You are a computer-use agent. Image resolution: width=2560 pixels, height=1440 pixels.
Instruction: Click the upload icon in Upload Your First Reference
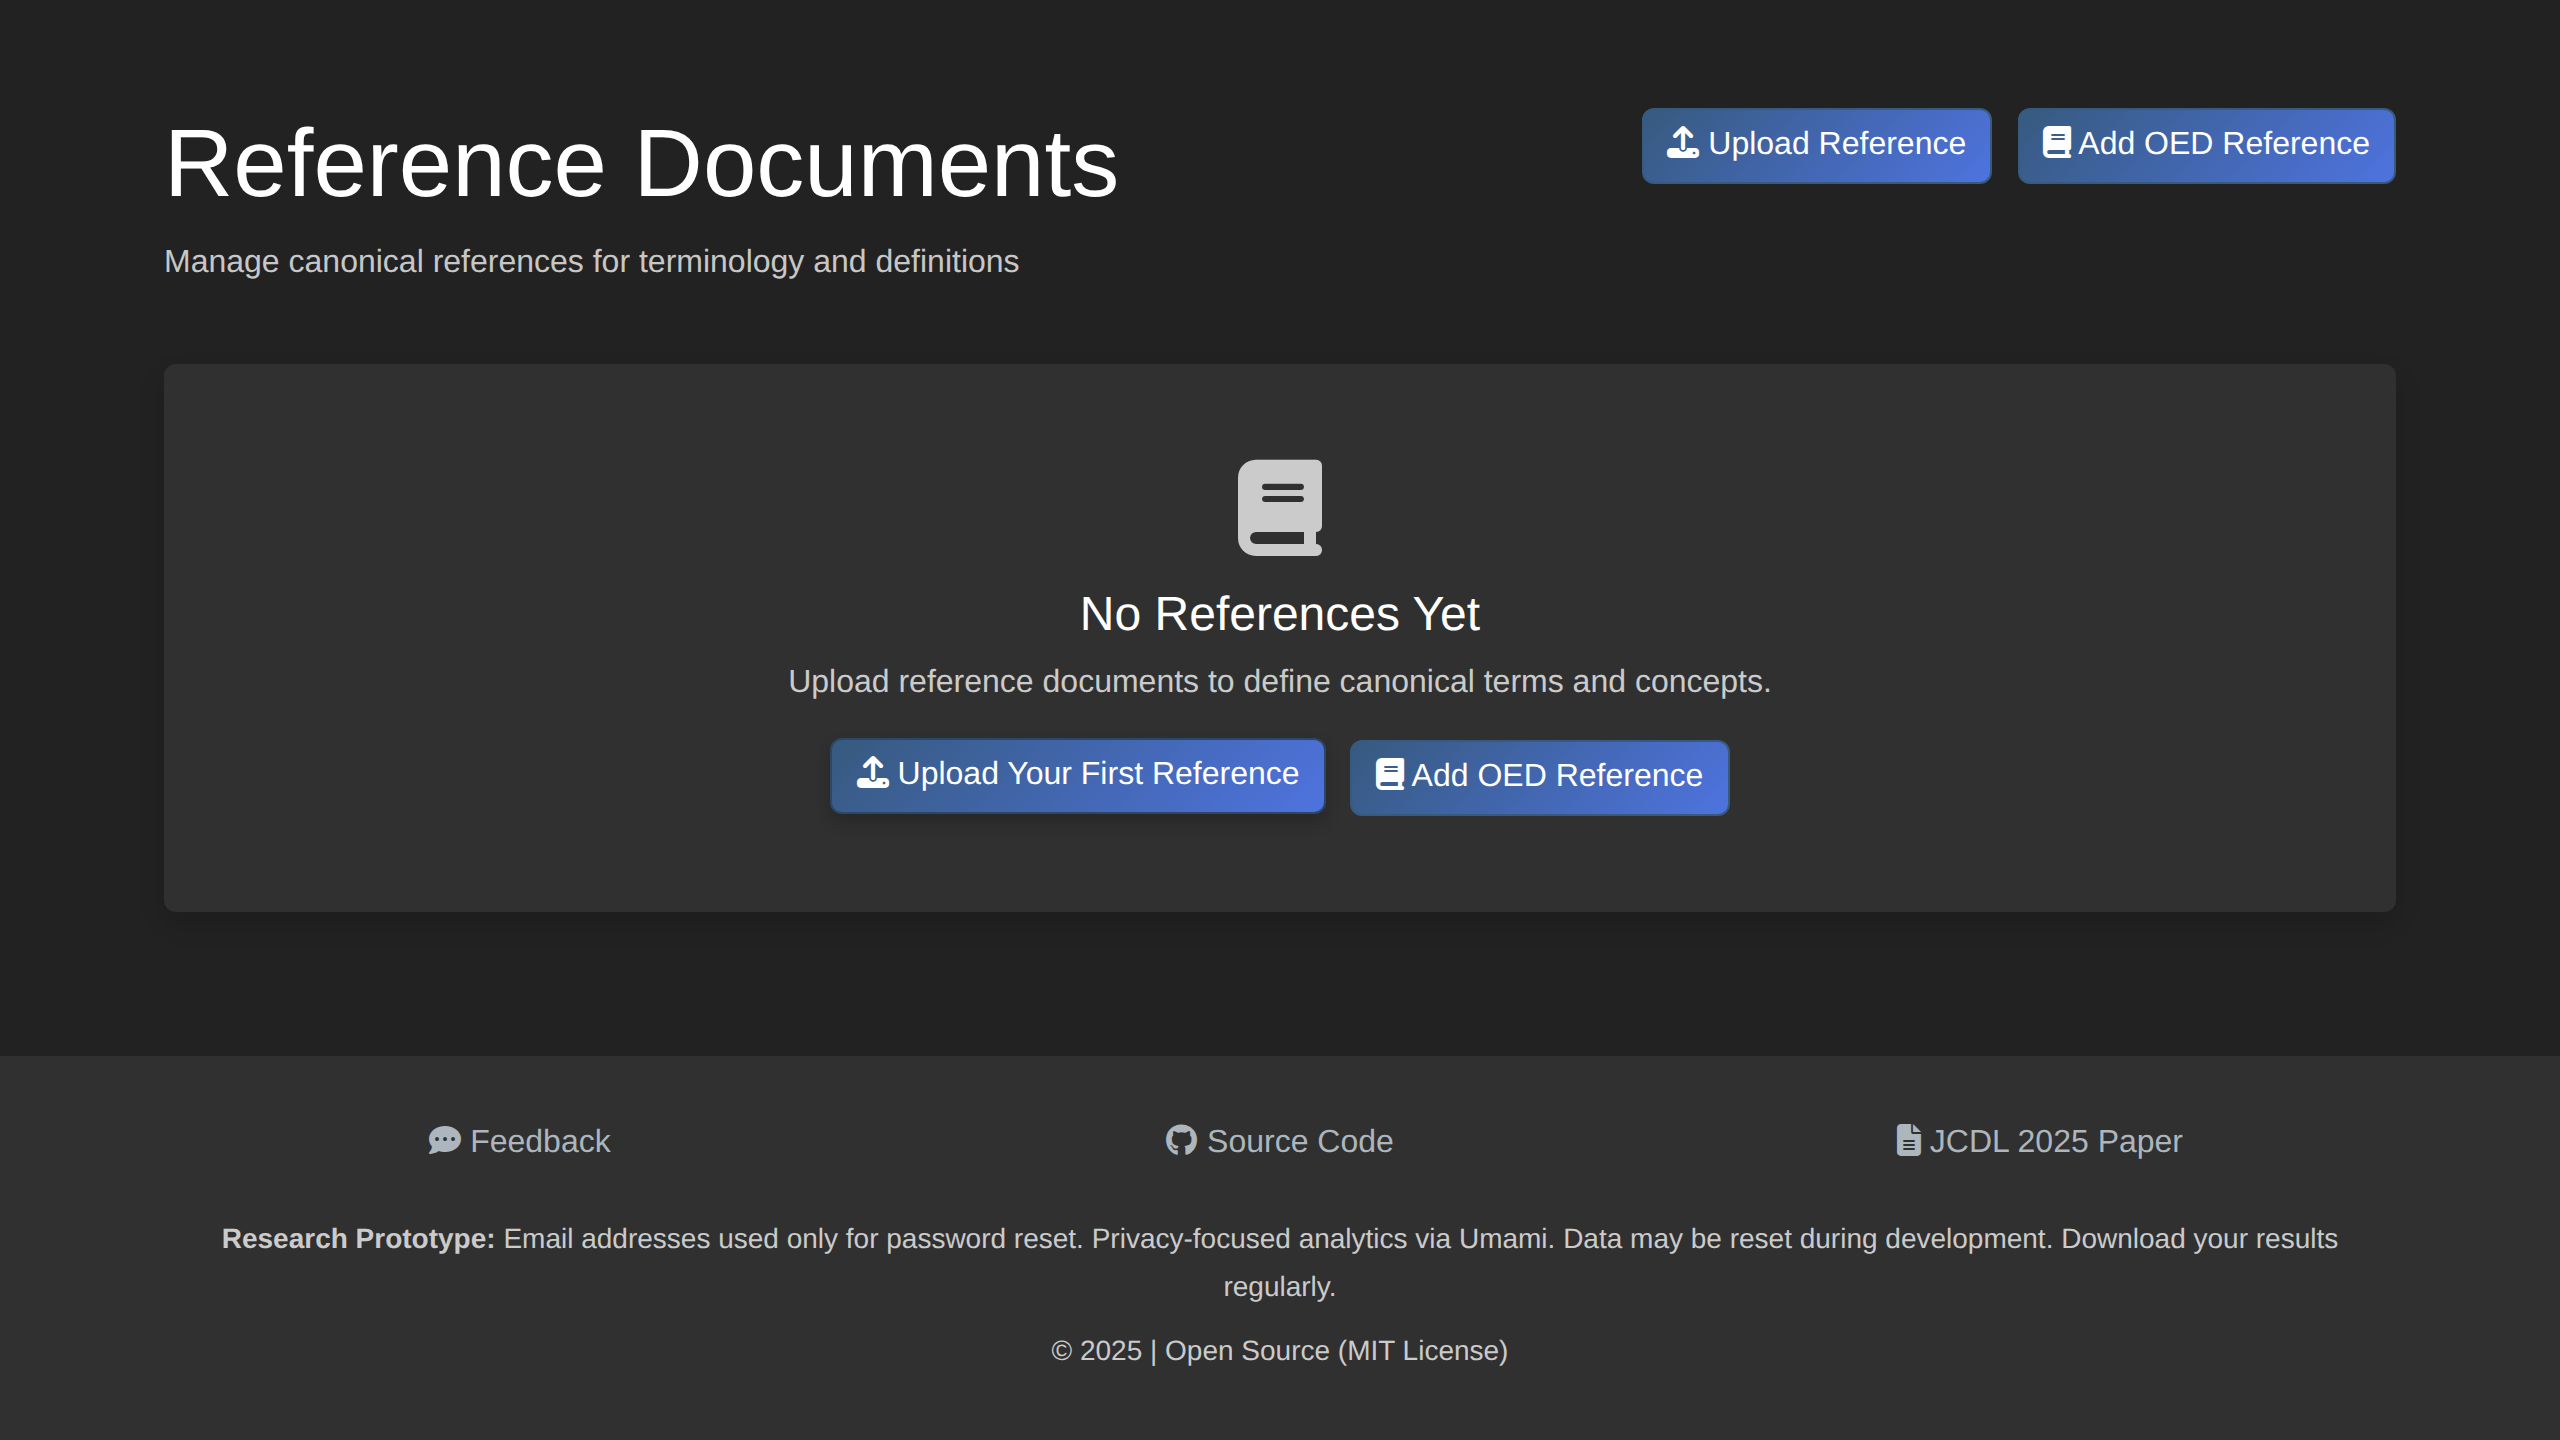point(872,773)
